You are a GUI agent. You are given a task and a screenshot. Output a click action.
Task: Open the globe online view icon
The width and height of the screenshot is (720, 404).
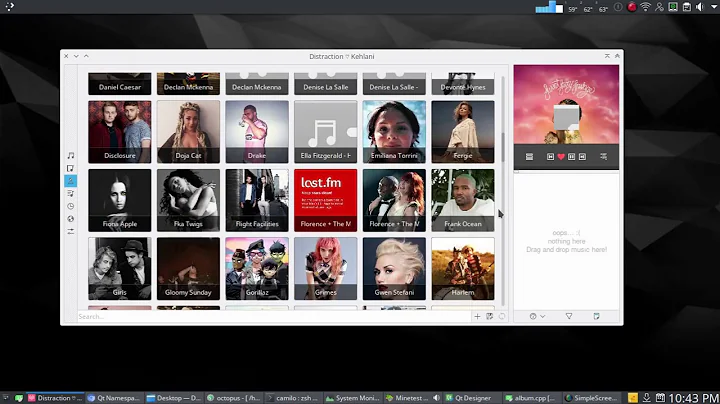pyautogui.click(x=71, y=219)
